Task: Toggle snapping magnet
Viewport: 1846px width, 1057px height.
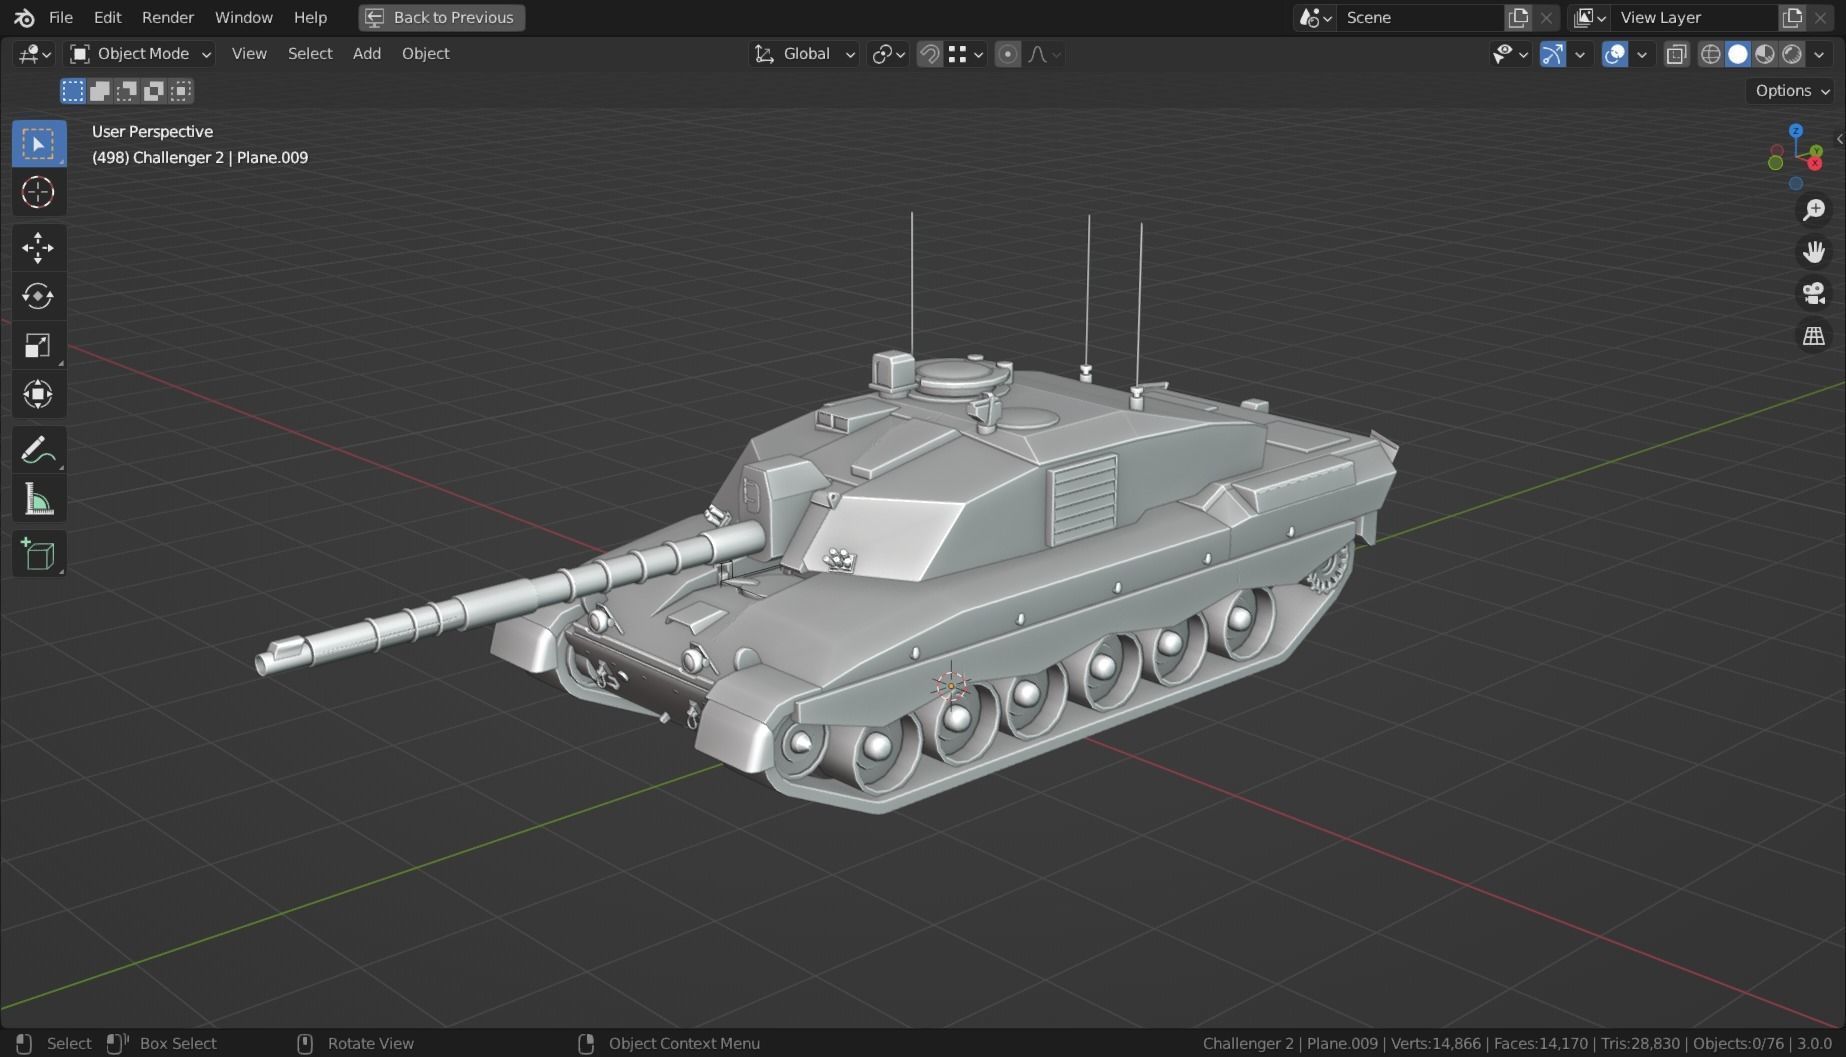Action: [x=929, y=54]
